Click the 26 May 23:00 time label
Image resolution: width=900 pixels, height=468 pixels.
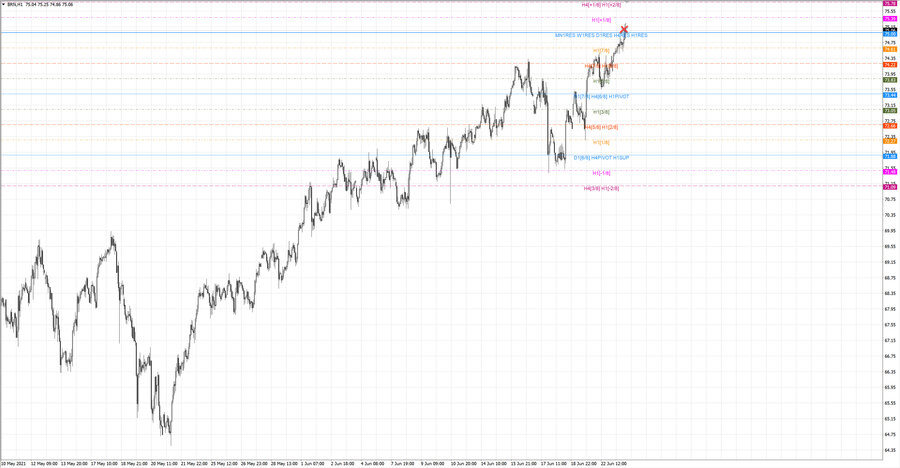pos(254,463)
